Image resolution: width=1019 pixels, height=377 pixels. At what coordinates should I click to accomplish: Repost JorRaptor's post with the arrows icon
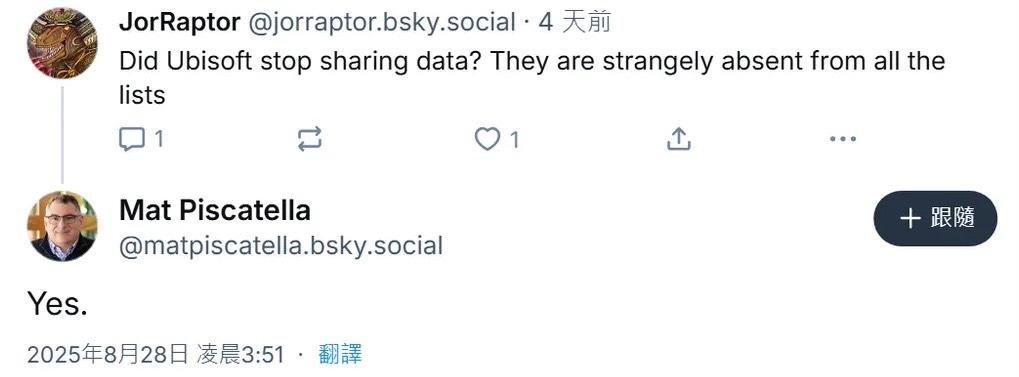[x=309, y=138]
